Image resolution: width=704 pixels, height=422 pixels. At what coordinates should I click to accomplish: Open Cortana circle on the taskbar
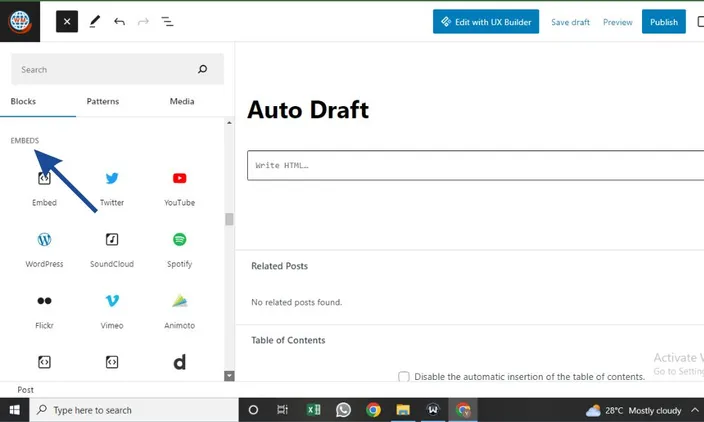point(253,410)
